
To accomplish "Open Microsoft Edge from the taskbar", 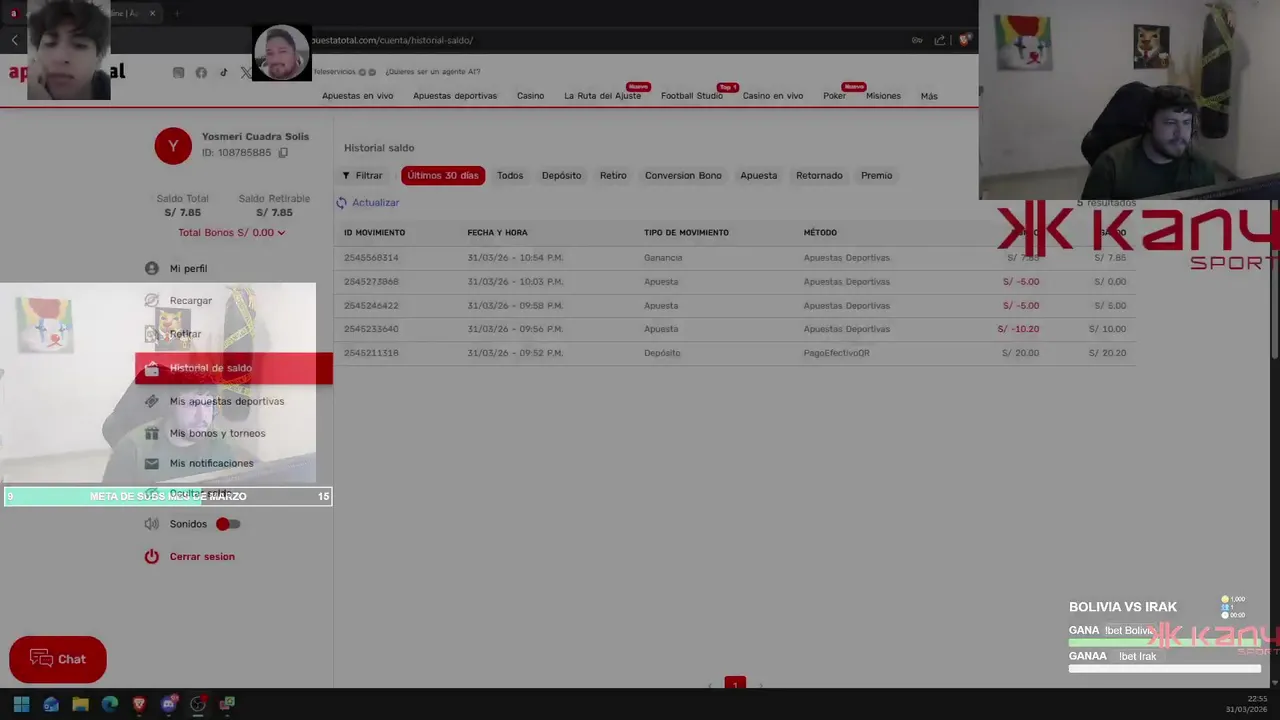I will pyautogui.click(x=110, y=704).
